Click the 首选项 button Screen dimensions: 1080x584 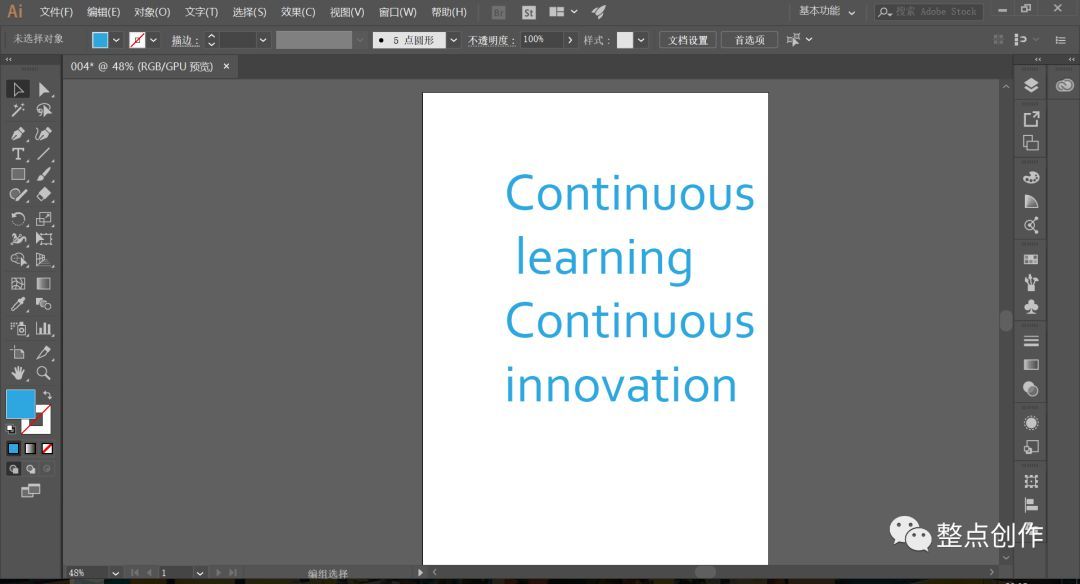point(749,40)
